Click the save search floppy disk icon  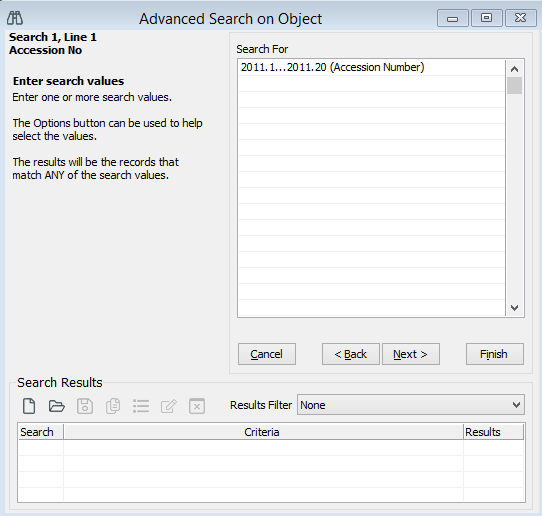pos(85,406)
